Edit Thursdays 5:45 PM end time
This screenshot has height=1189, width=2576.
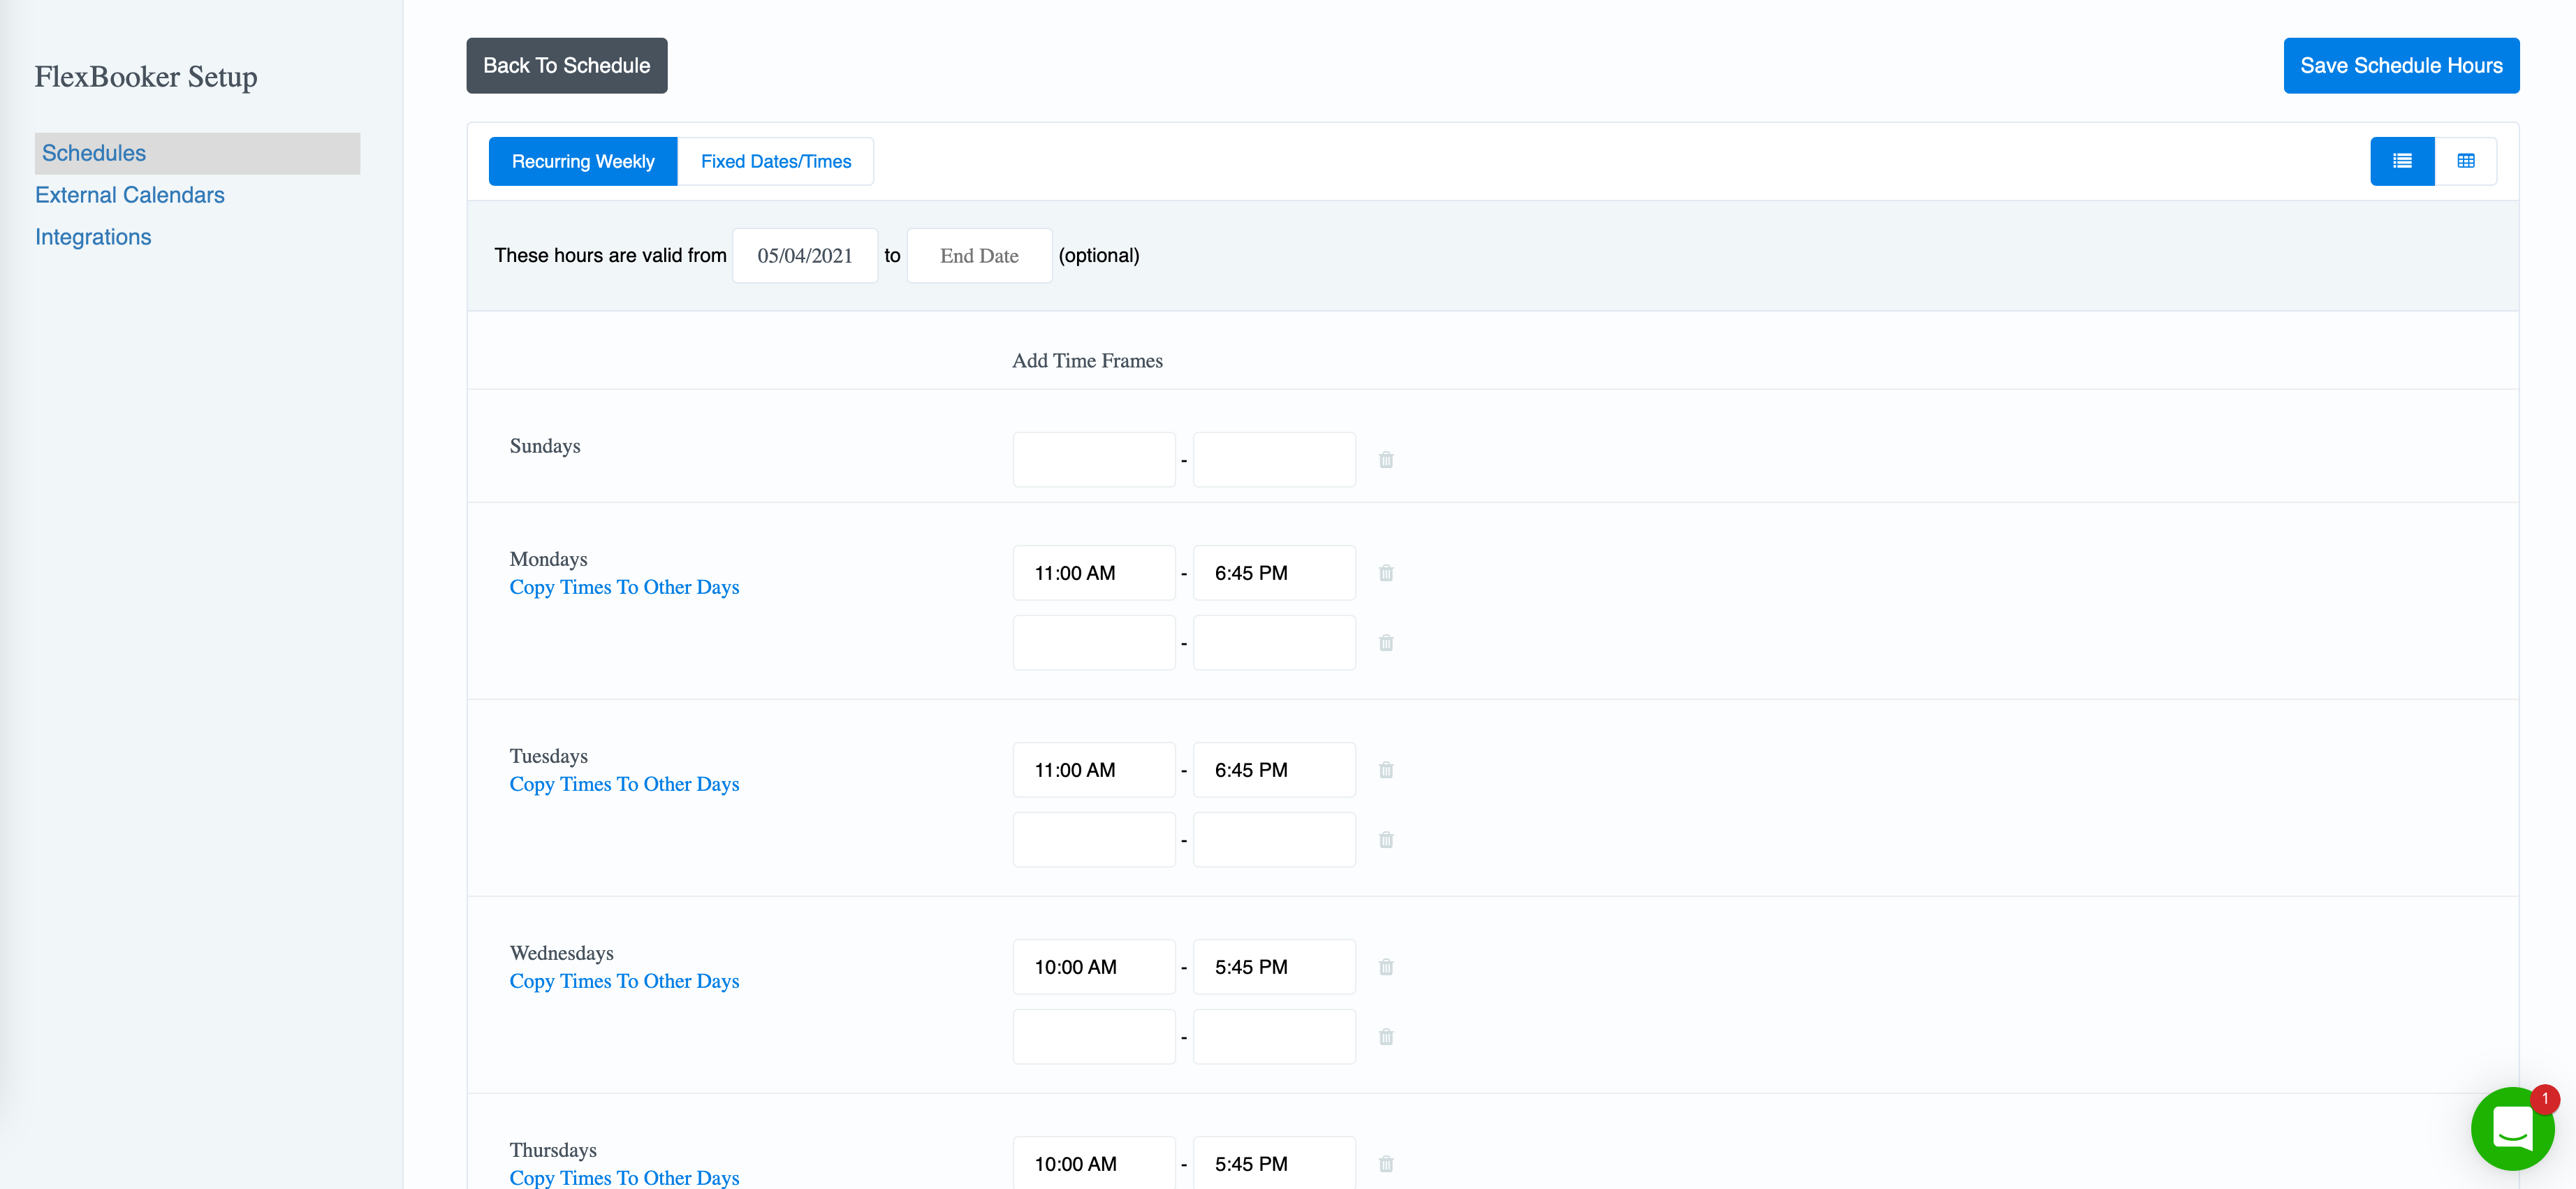(1274, 1163)
